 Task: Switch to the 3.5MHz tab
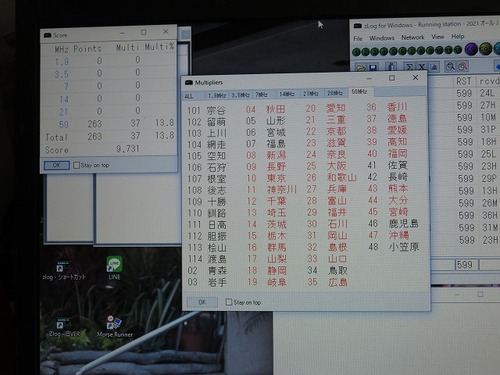(240, 95)
